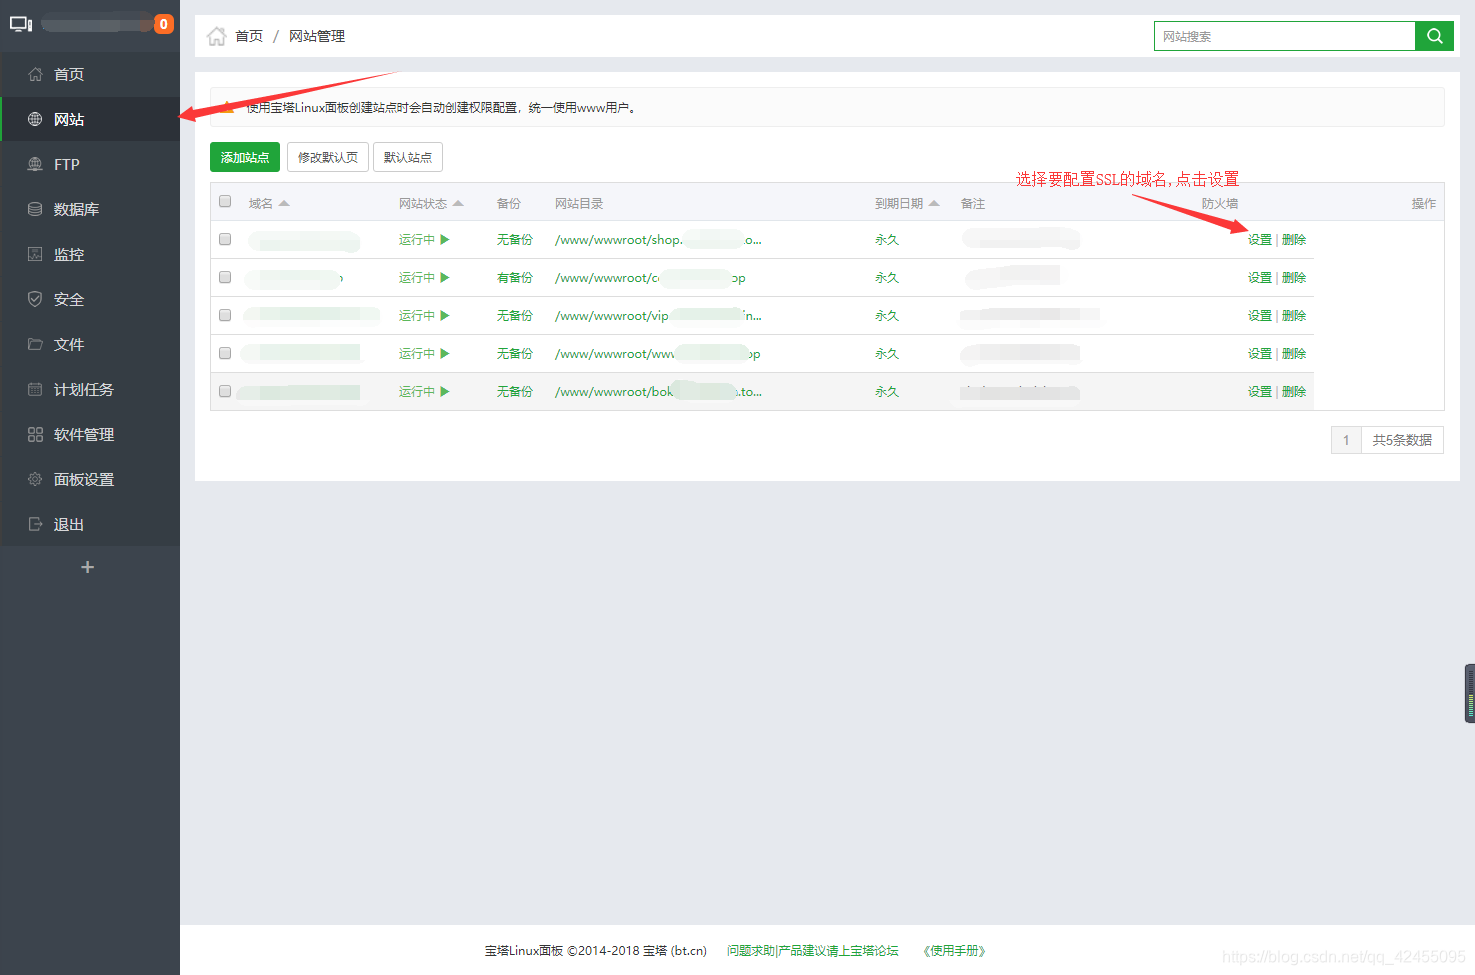Click 无备份 link in the shop row
Screen dimensions: 1475x975
pyautogui.click(x=515, y=239)
